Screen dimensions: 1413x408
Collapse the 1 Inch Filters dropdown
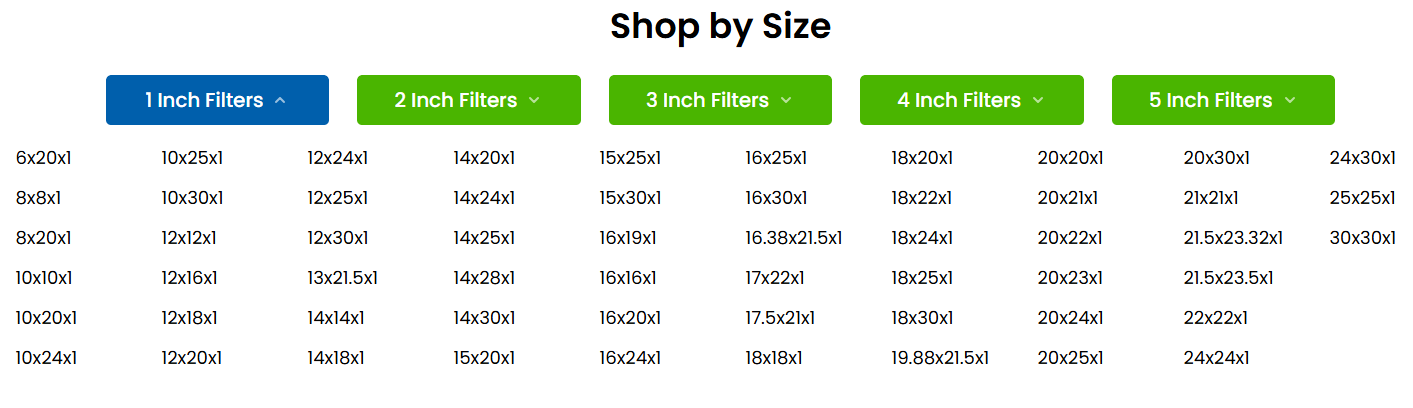click(217, 100)
